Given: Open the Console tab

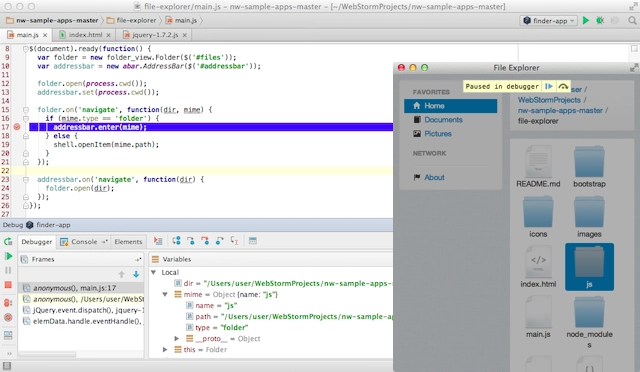Looking at the screenshot, I should click(83, 242).
